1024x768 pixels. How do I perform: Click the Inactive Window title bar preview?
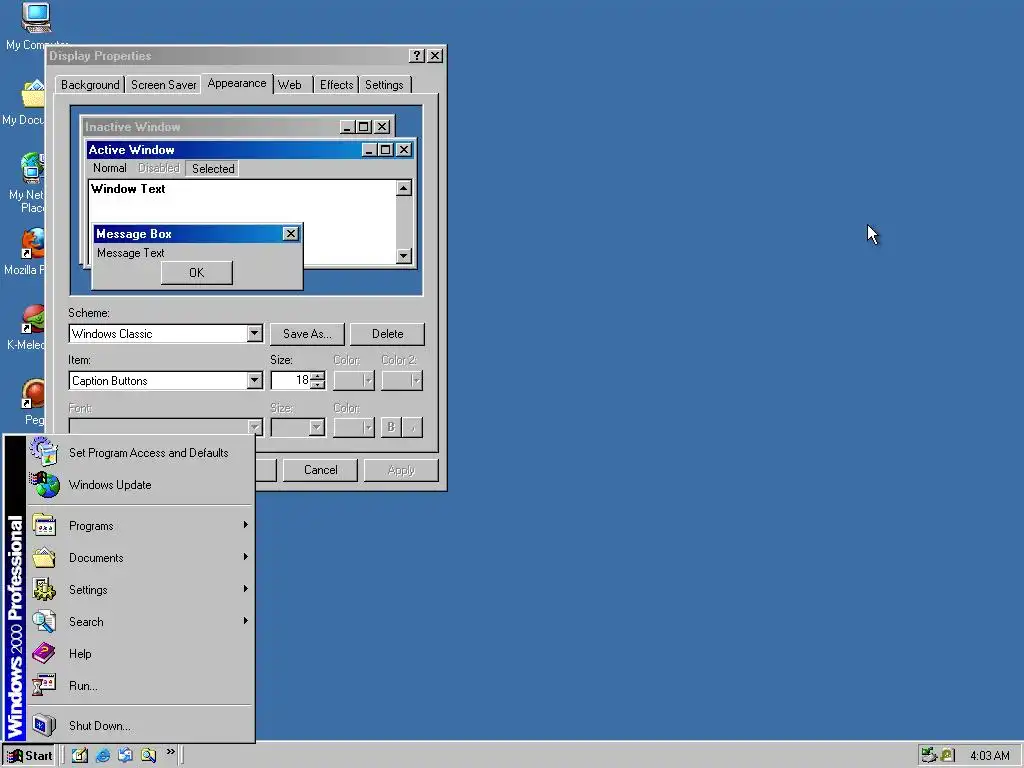point(238,127)
